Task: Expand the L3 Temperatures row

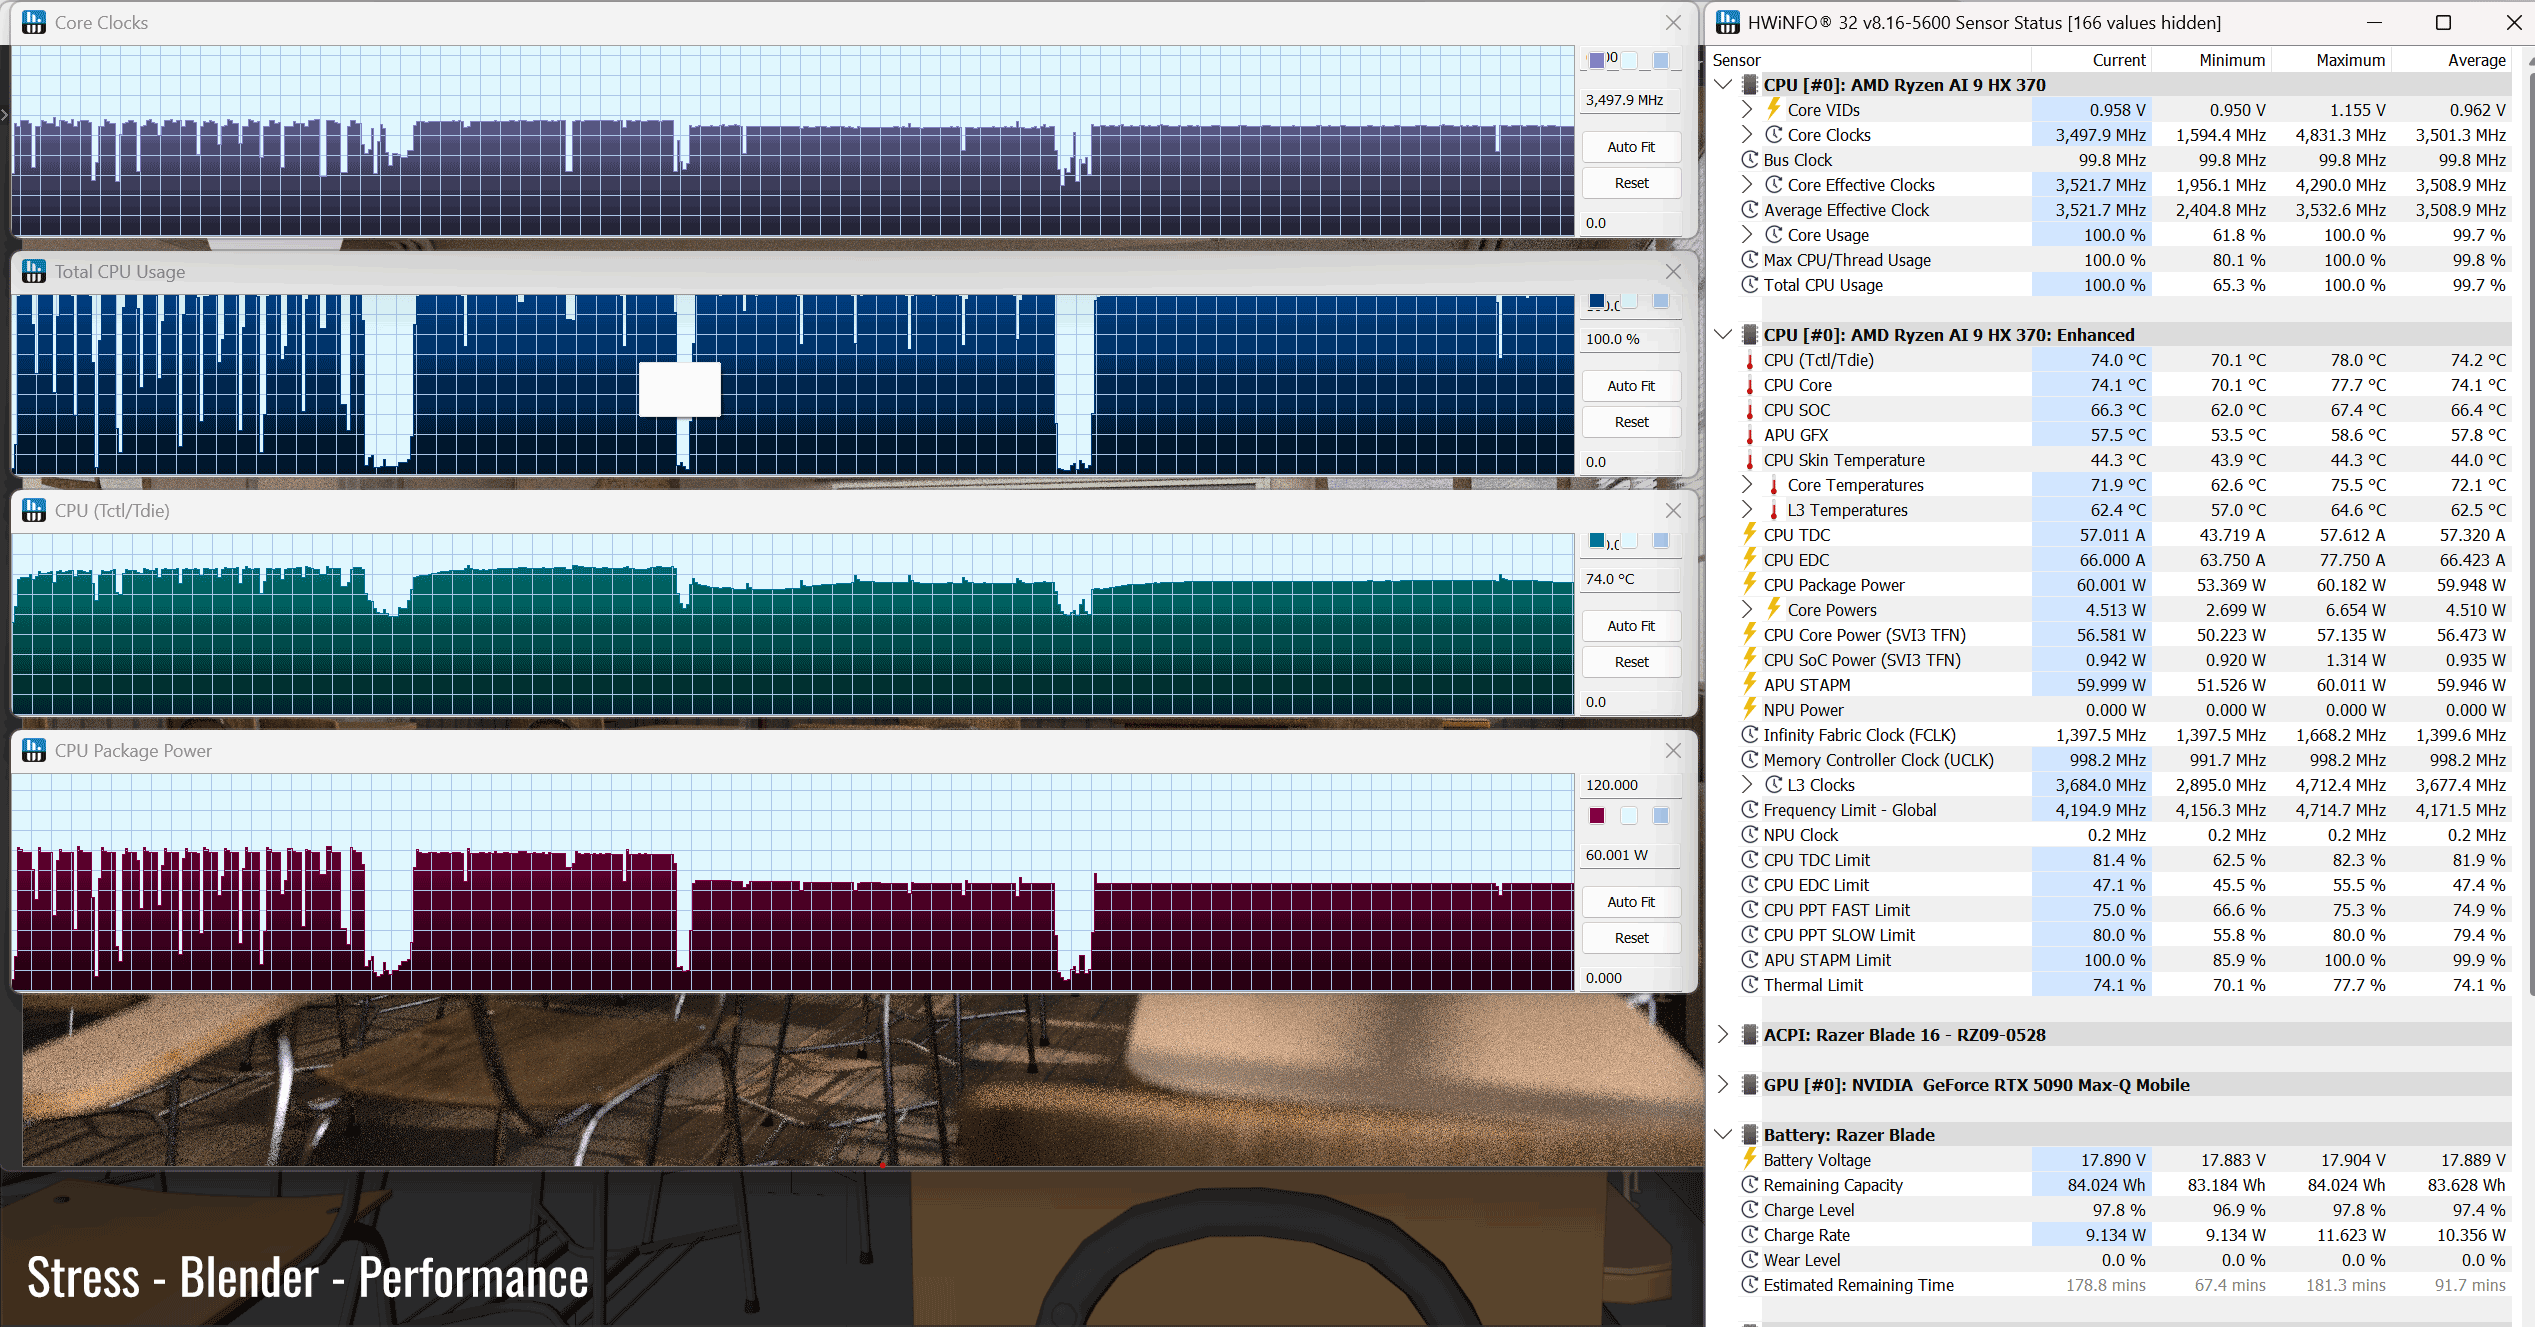Action: pyautogui.click(x=1747, y=510)
